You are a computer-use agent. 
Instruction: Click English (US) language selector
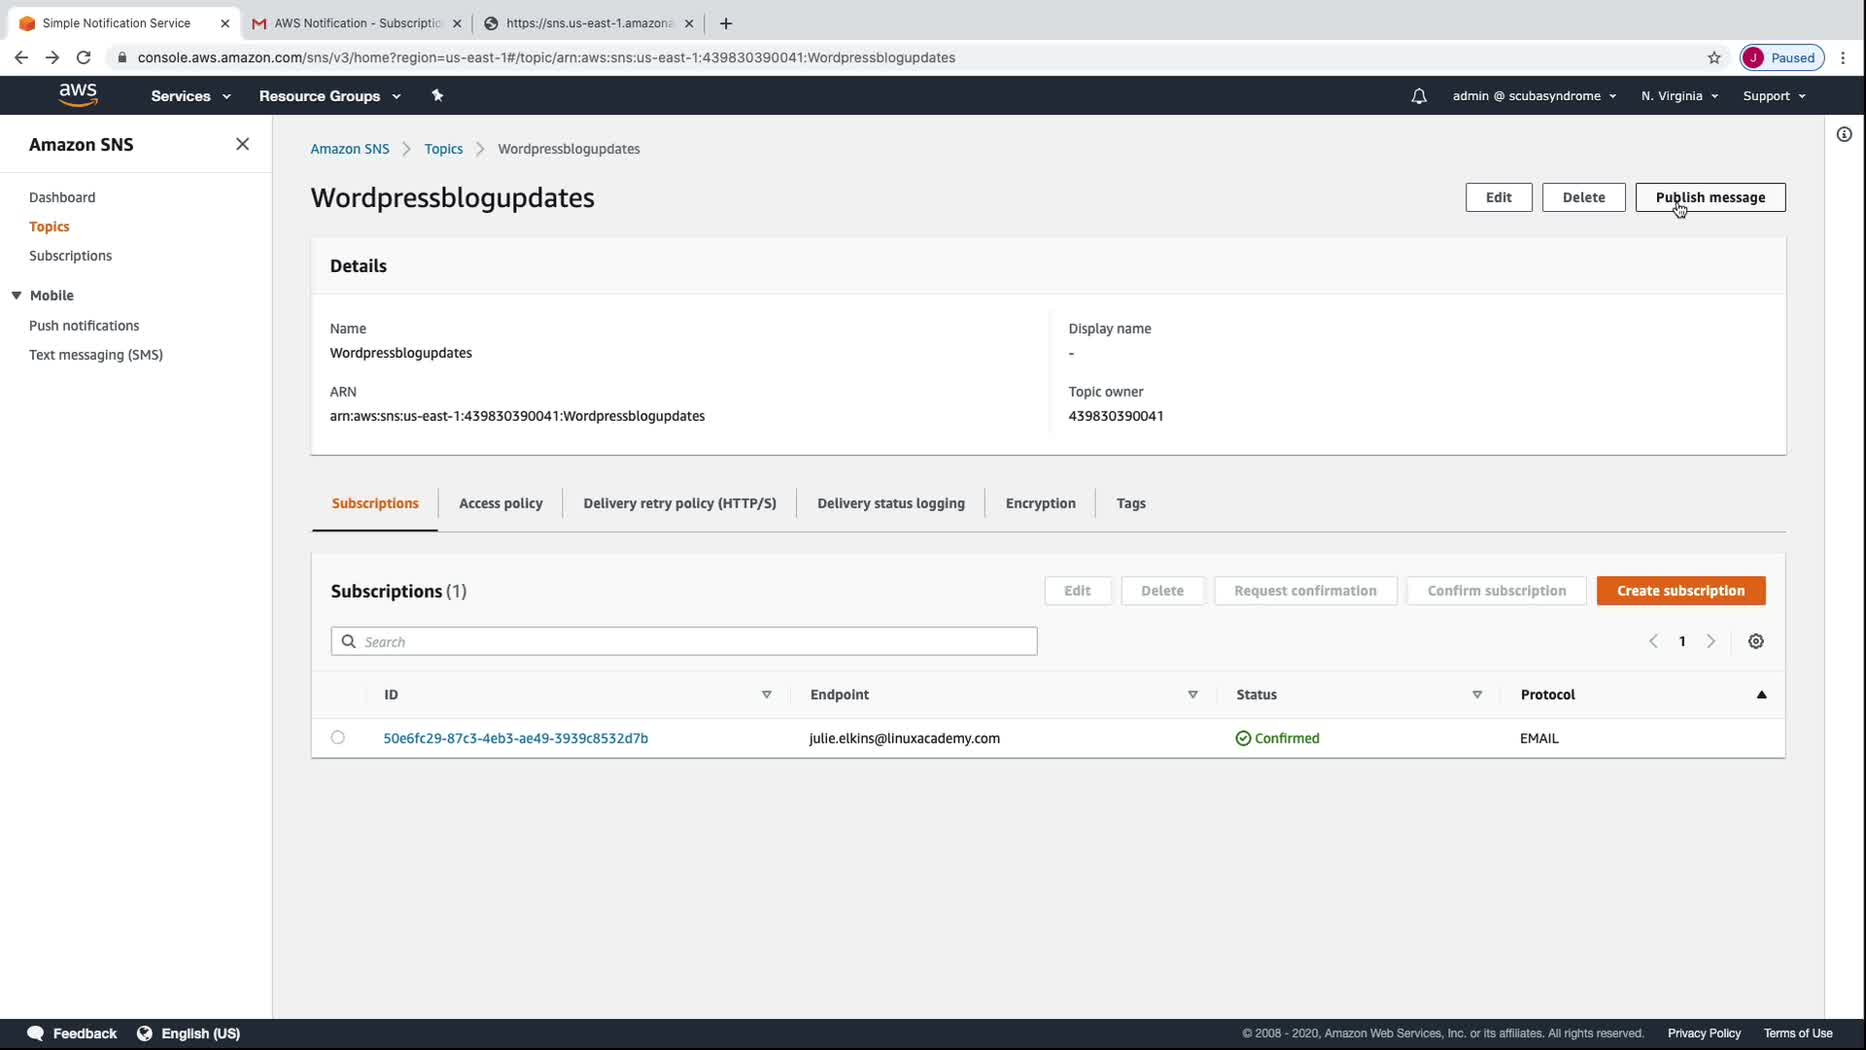[201, 1033]
